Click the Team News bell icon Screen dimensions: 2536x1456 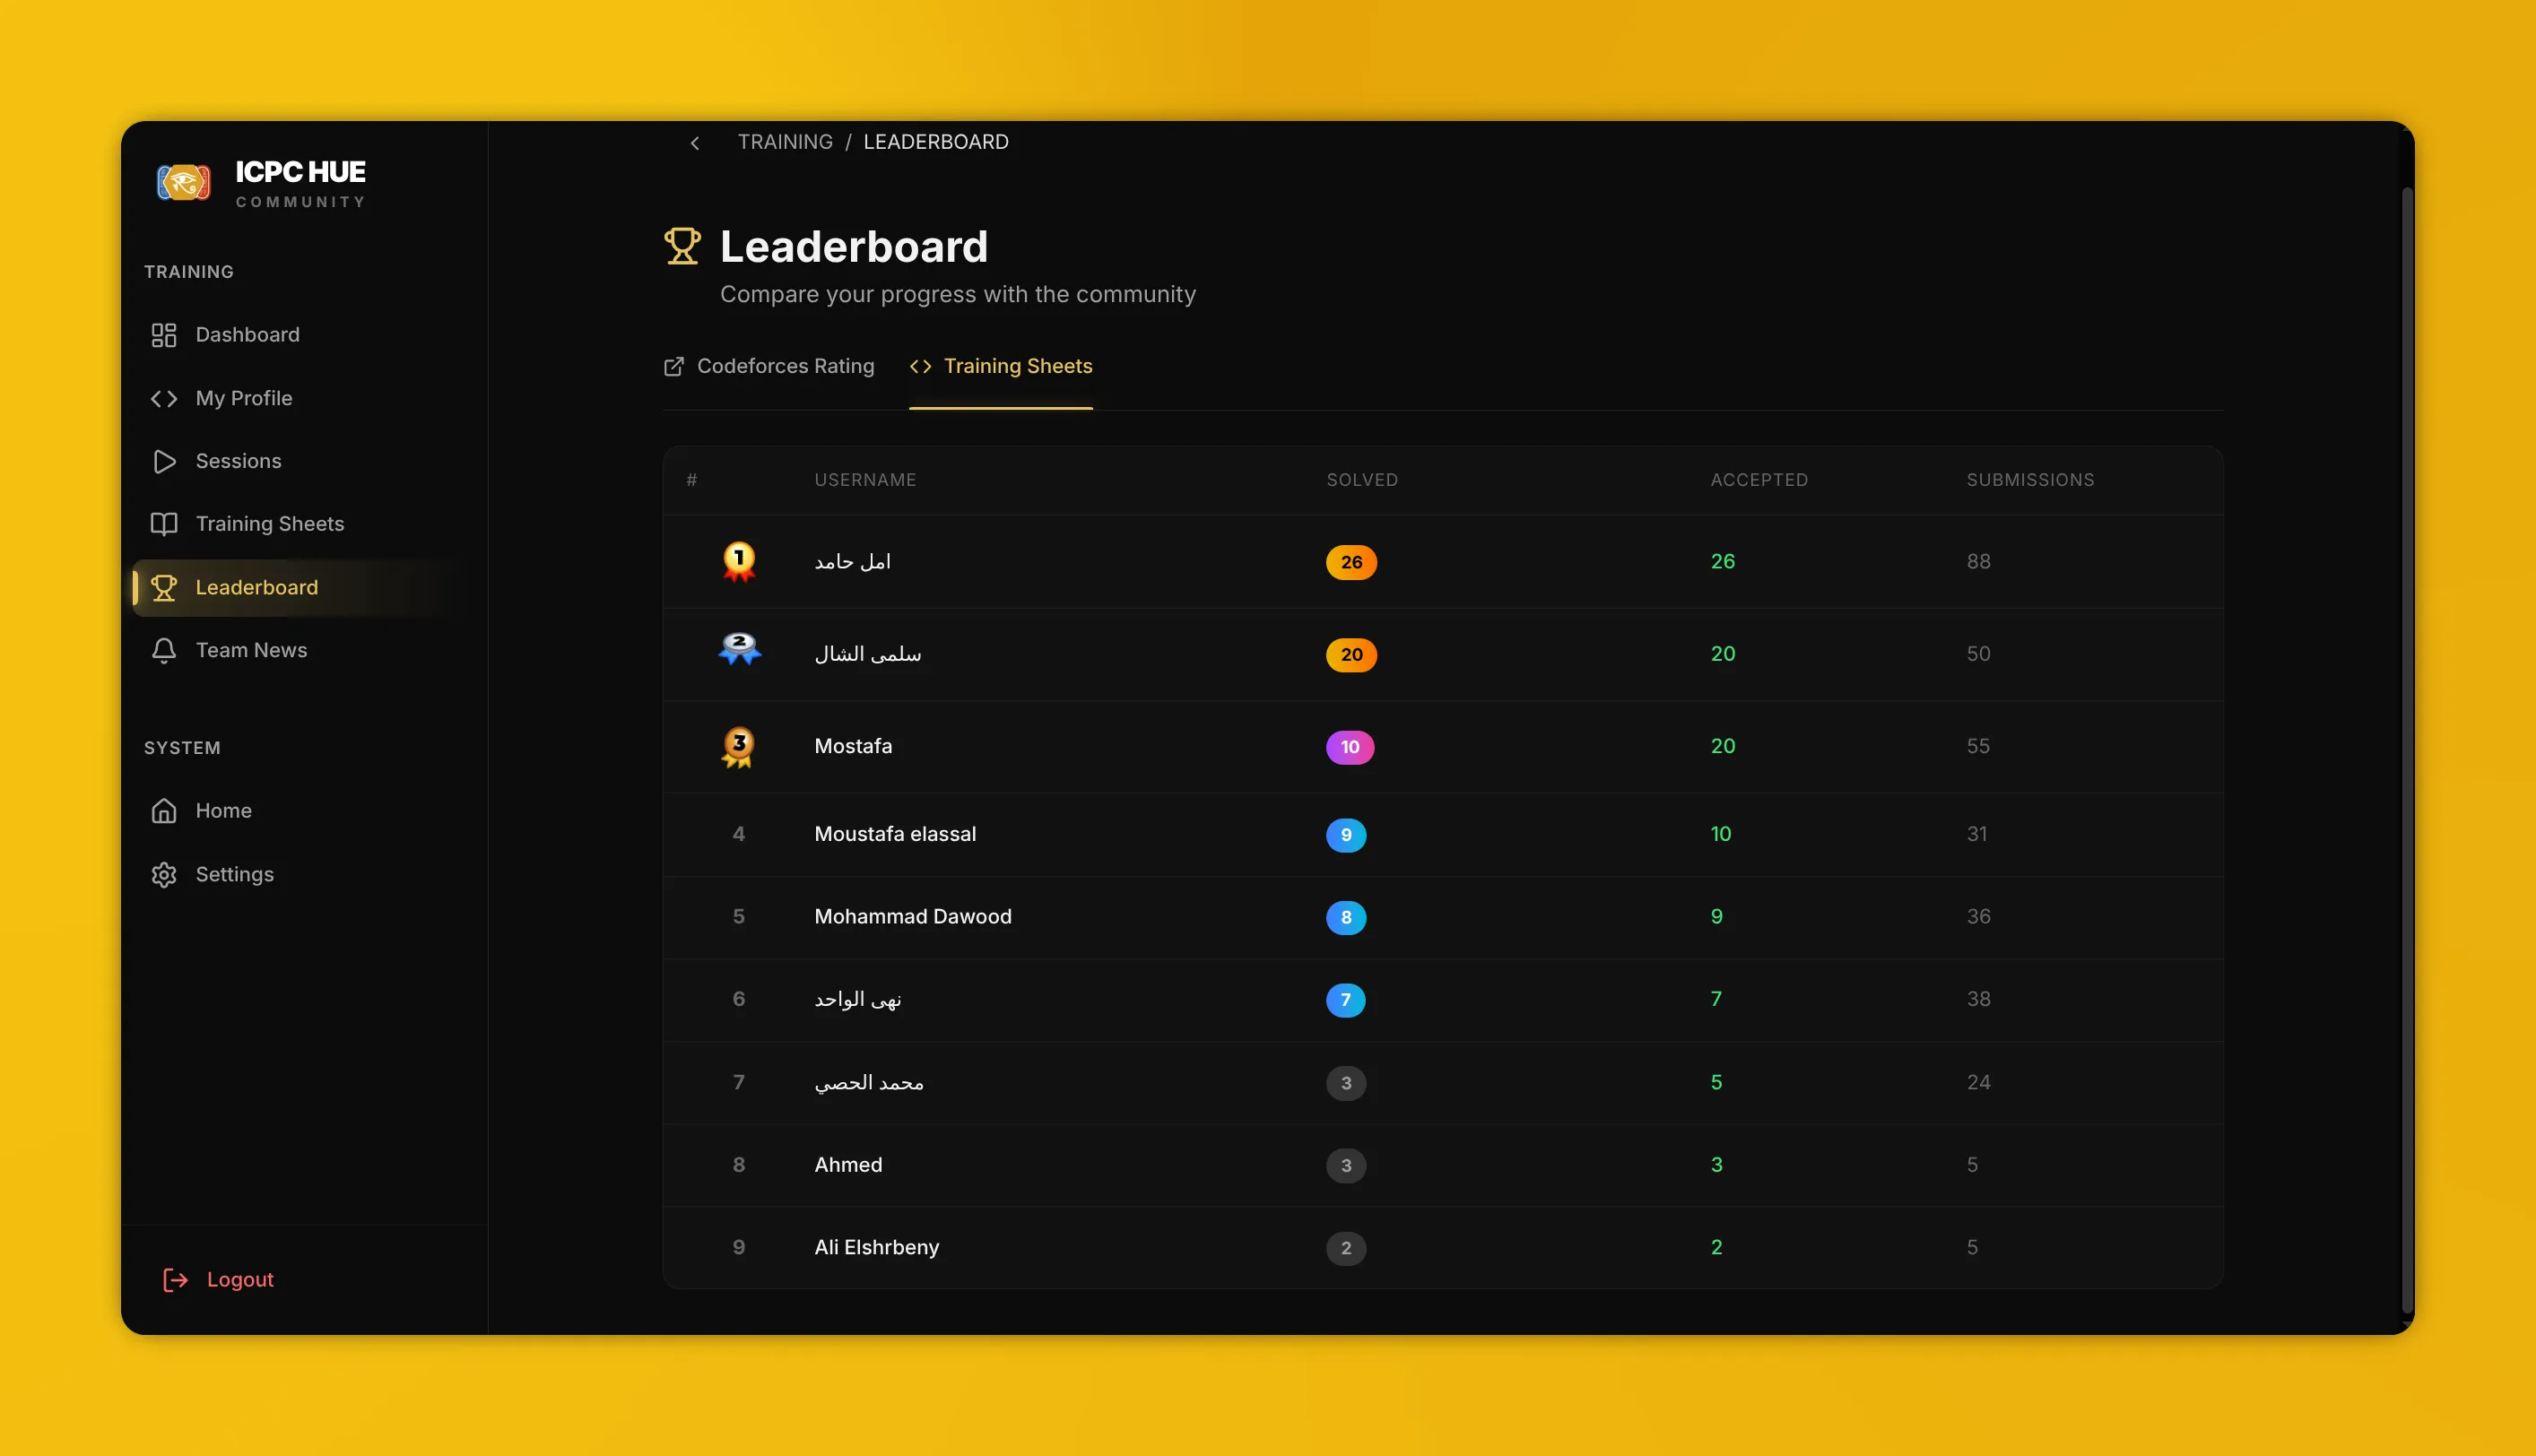164,651
